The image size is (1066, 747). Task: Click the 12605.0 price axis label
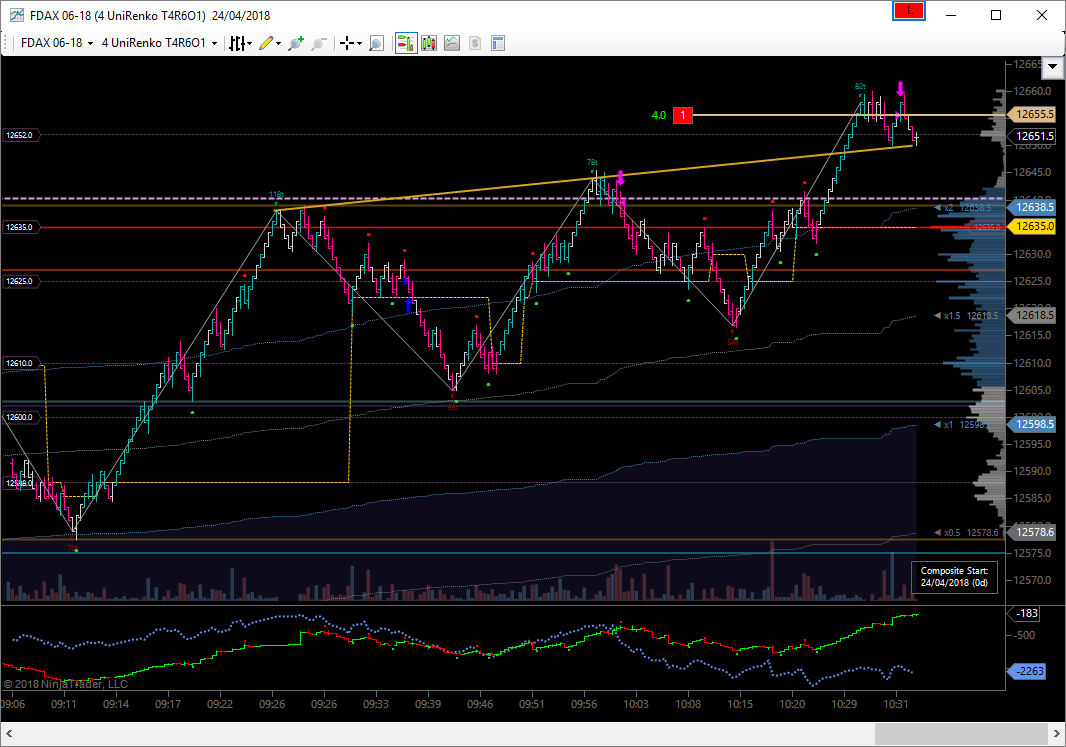point(1032,390)
